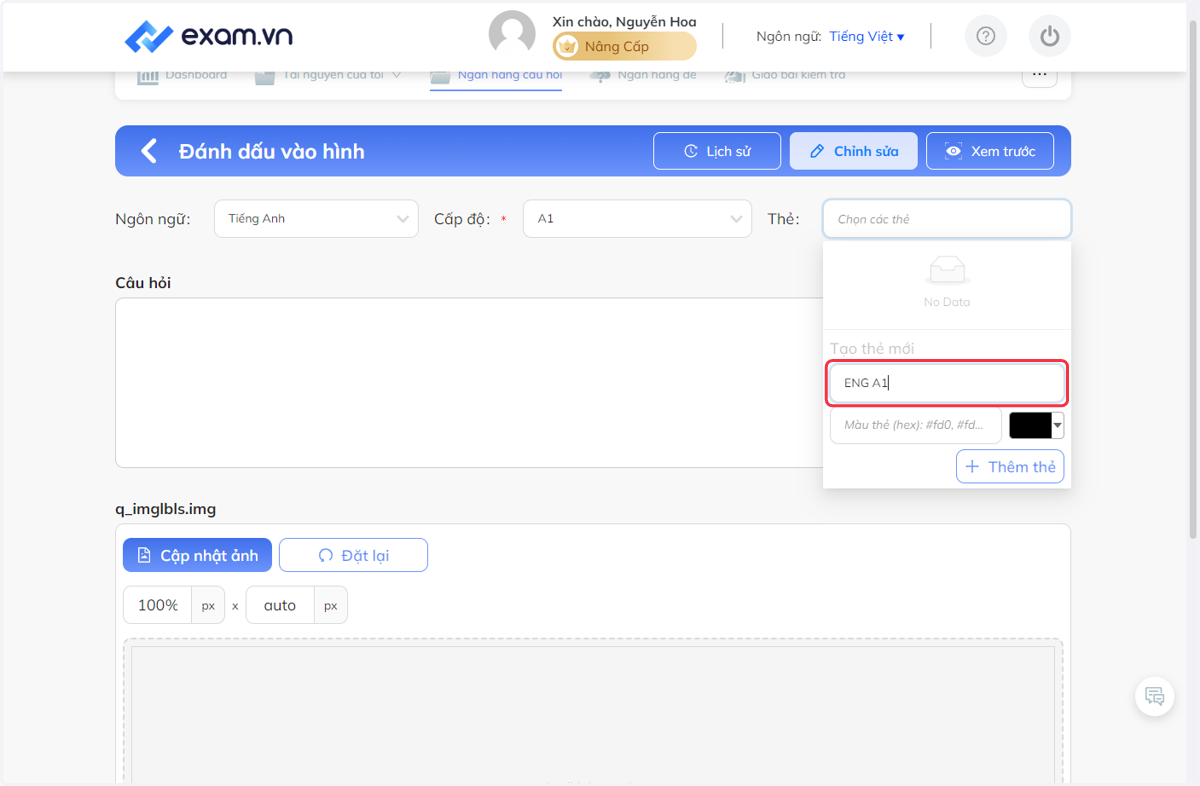Image resolution: width=1200 pixels, height=786 pixels.
Task: Click the Màu thẻ hex color field
Action: pos(915,425)
